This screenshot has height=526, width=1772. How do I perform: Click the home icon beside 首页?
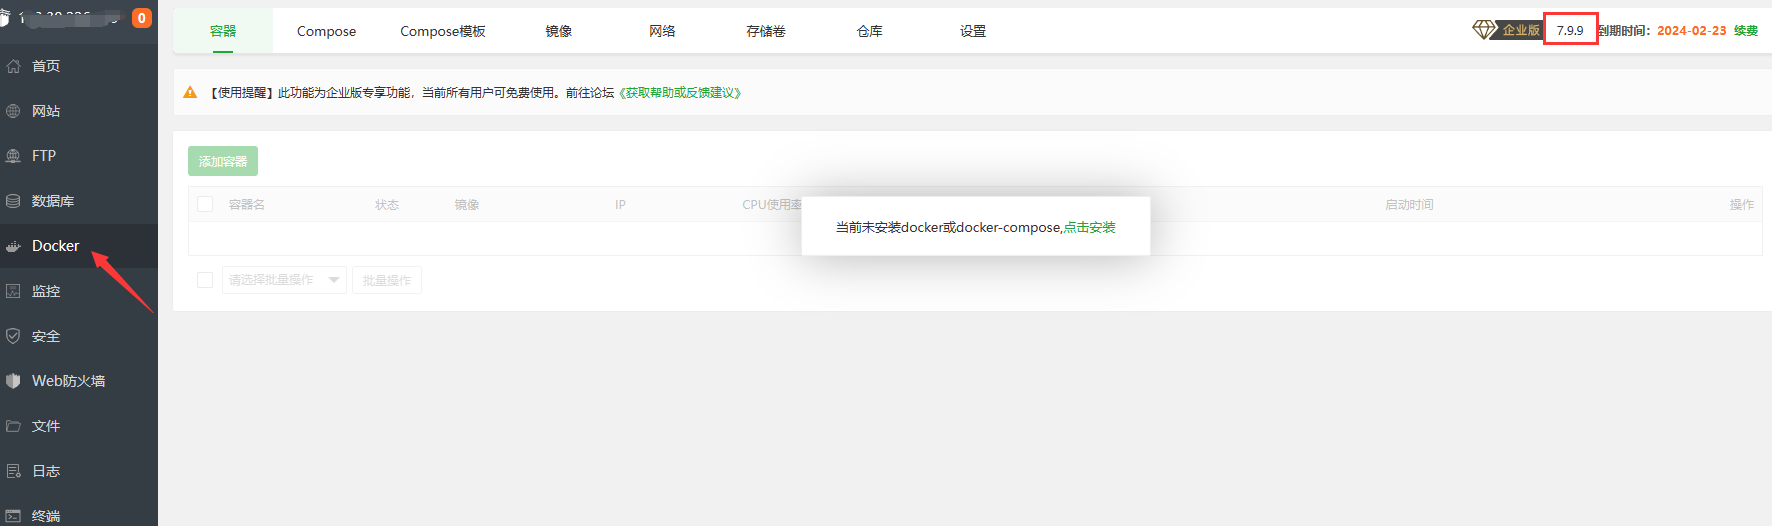click(x=13, y=66)
